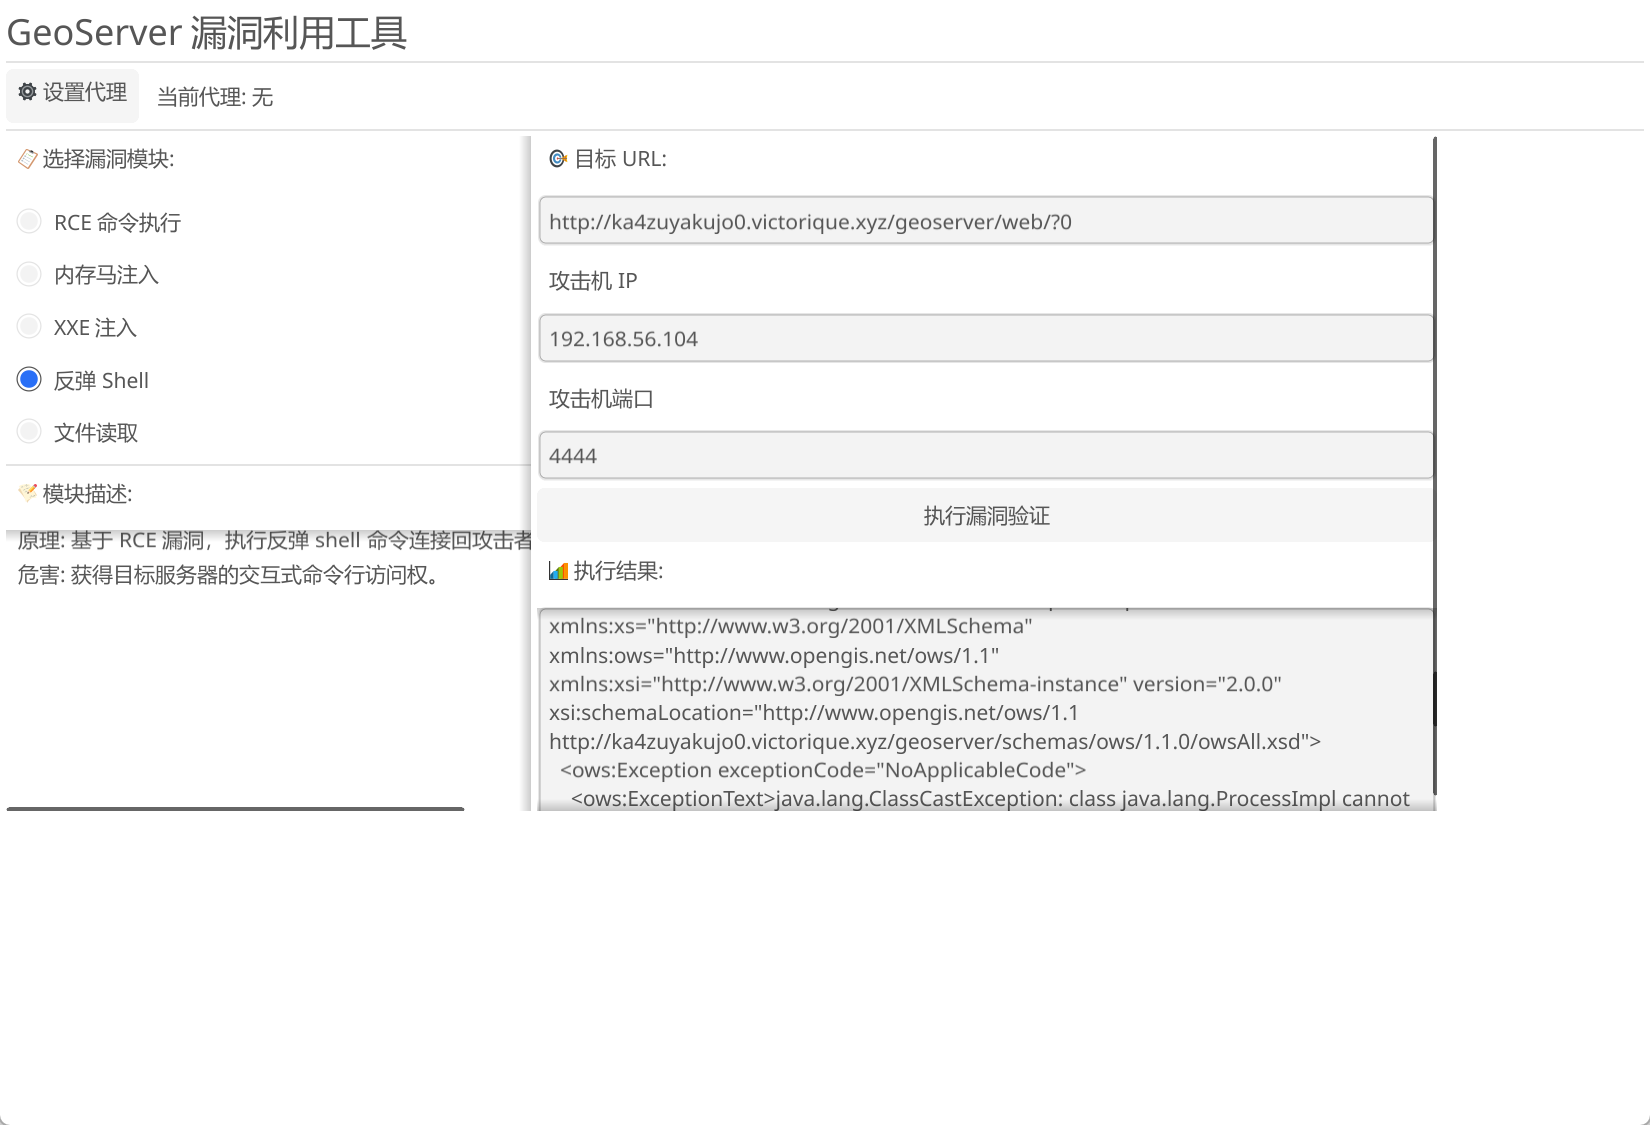
Task: Open the 设置代理 proxy settings button
Action: pos(73,94)
